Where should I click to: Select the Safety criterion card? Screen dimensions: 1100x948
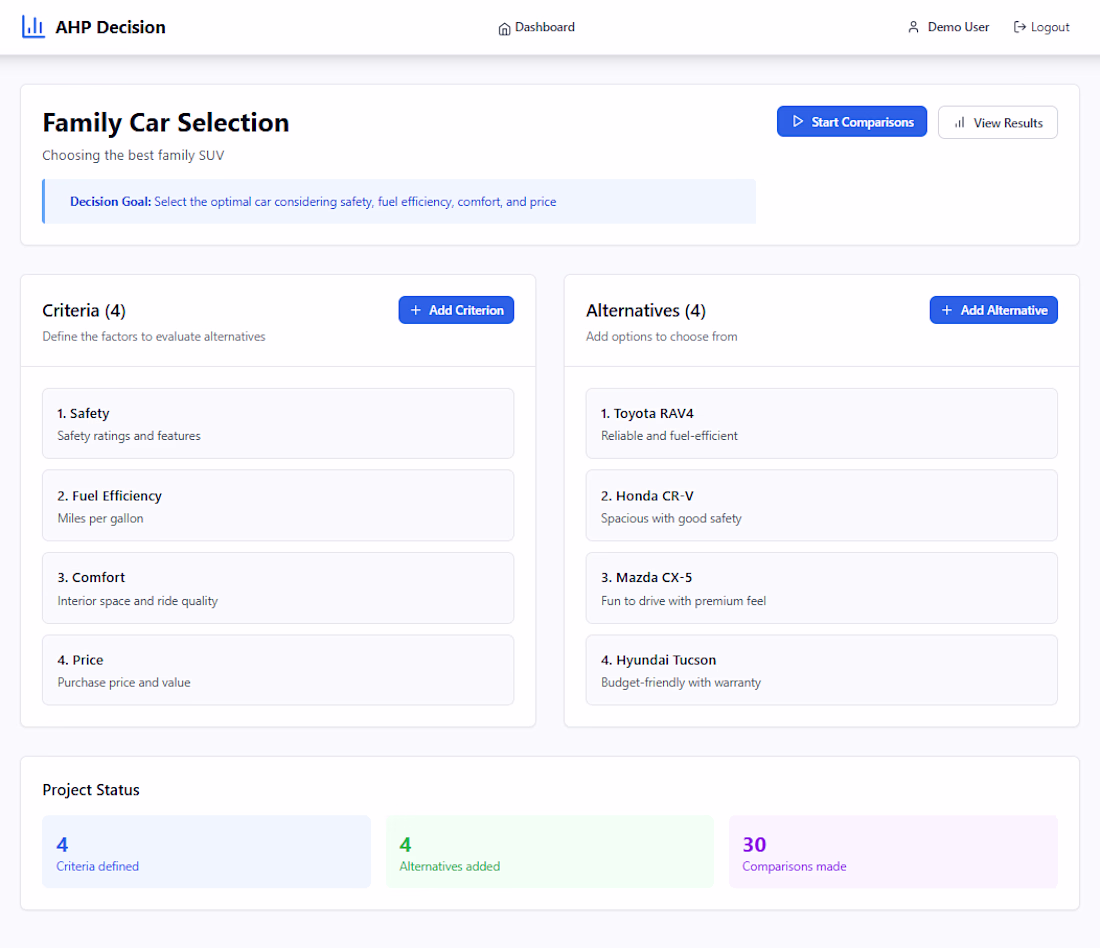[x=278, y=424]
